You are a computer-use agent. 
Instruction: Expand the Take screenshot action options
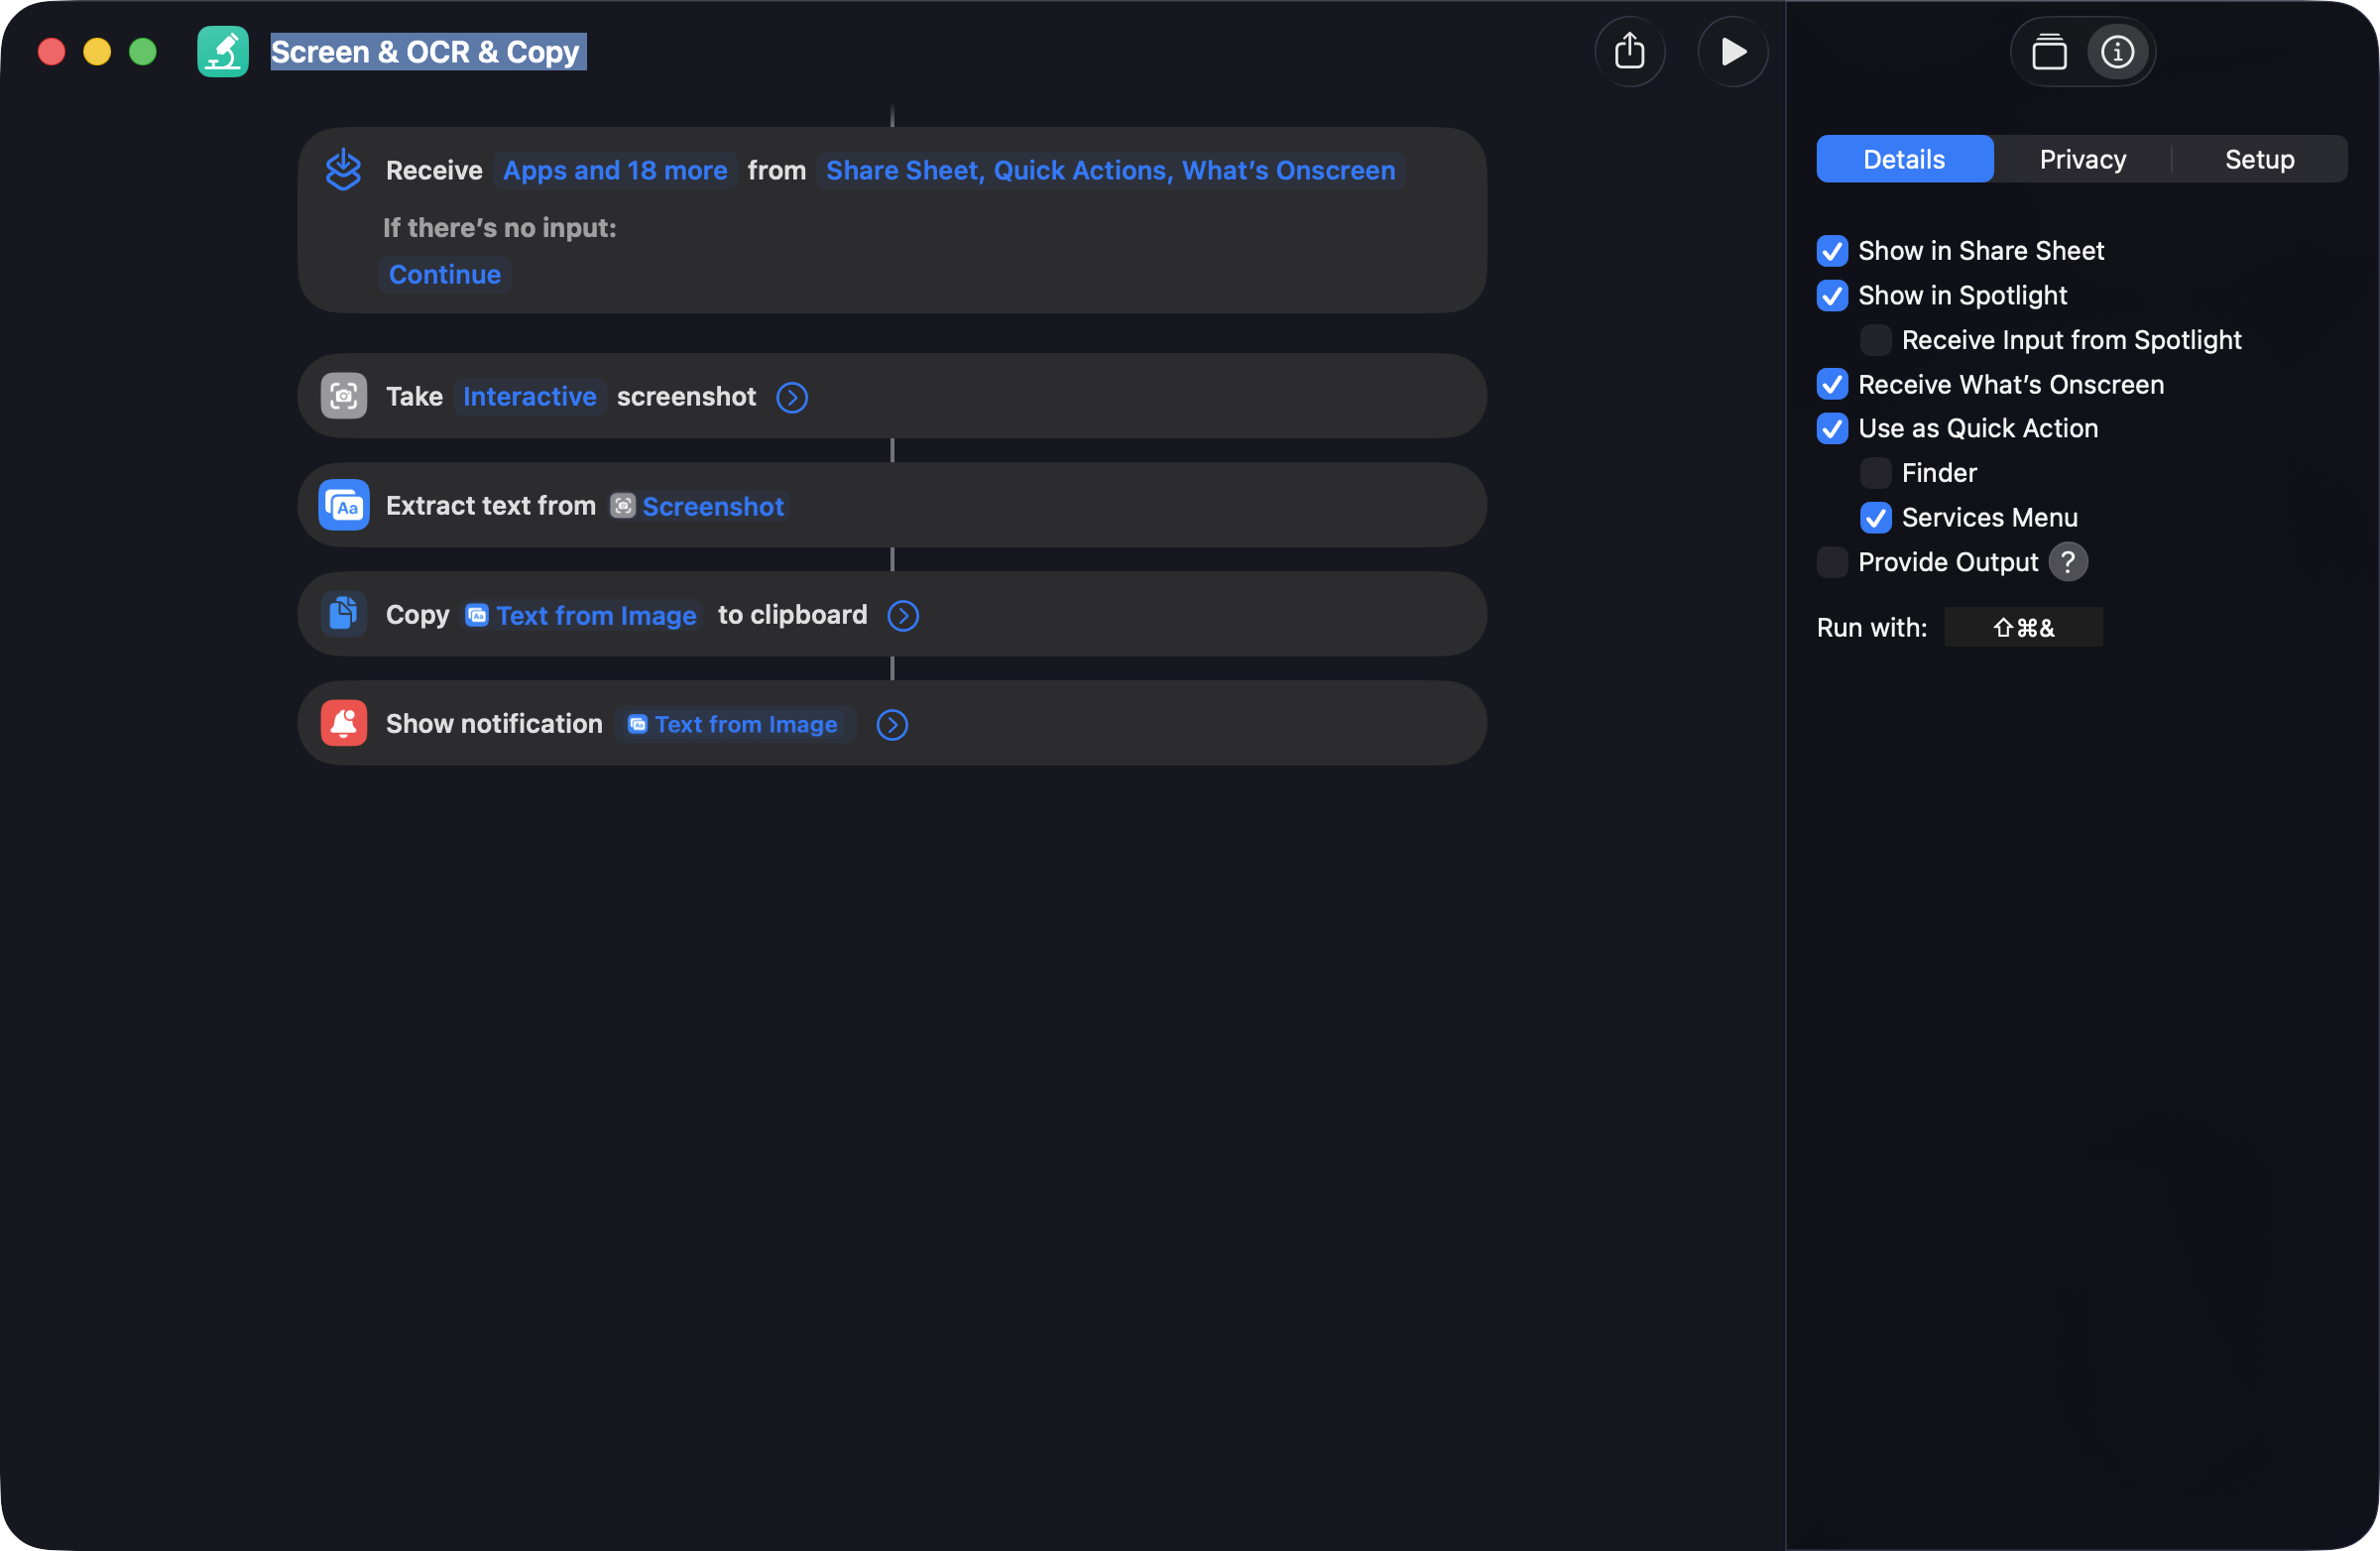click(x=792, y=397)
